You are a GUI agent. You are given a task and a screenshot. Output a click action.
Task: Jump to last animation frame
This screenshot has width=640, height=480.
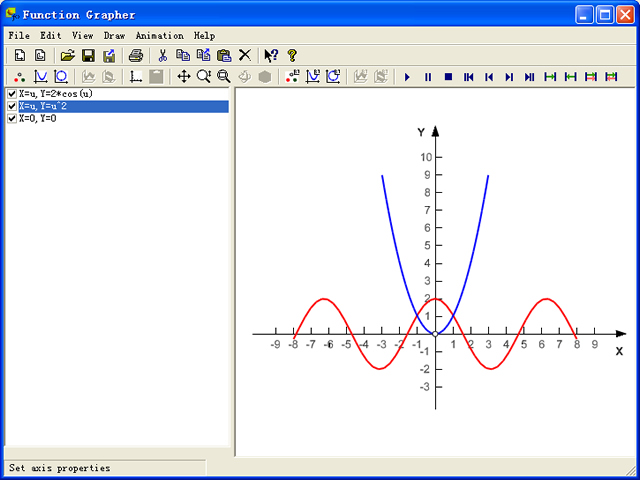(529, 77)
